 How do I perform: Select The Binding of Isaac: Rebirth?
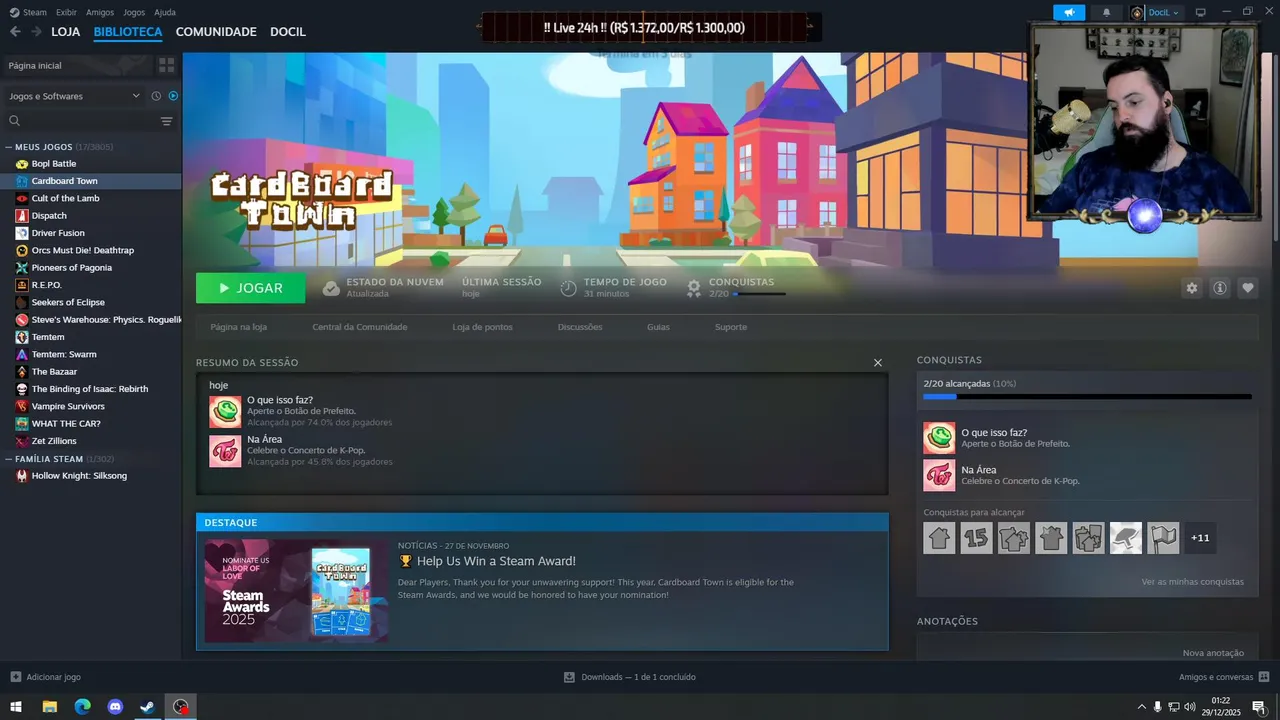pyautogui.click(x=90, y=389)
